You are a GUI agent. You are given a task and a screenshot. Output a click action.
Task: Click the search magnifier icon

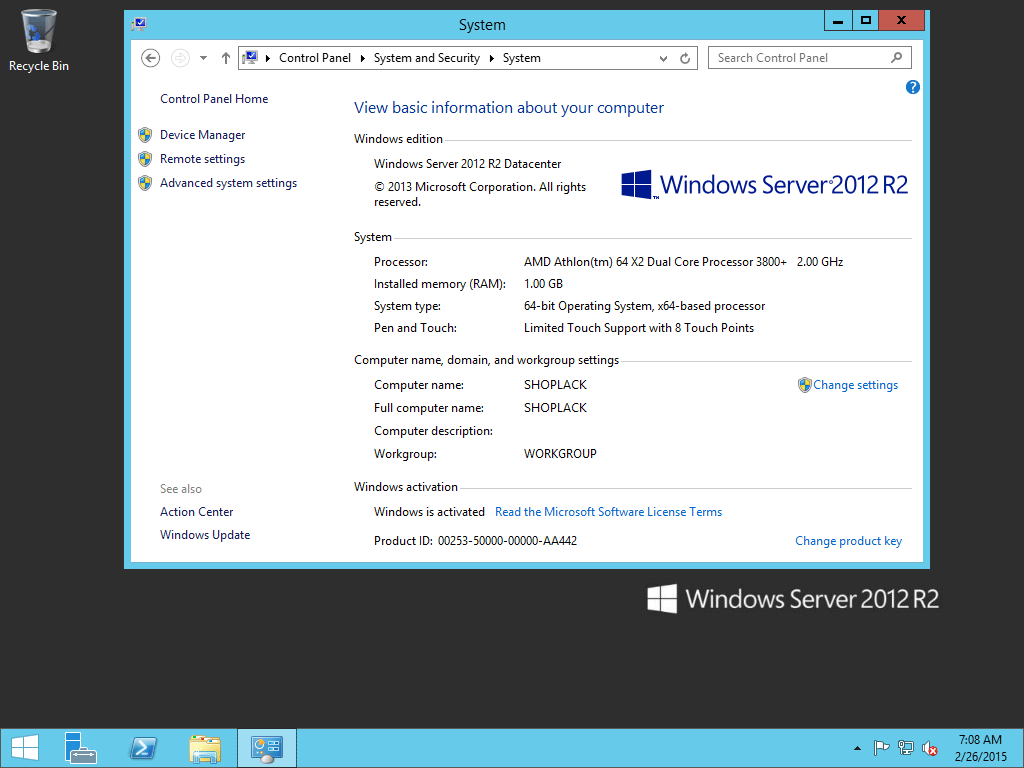pyautogui.click(x=897, y=57)
